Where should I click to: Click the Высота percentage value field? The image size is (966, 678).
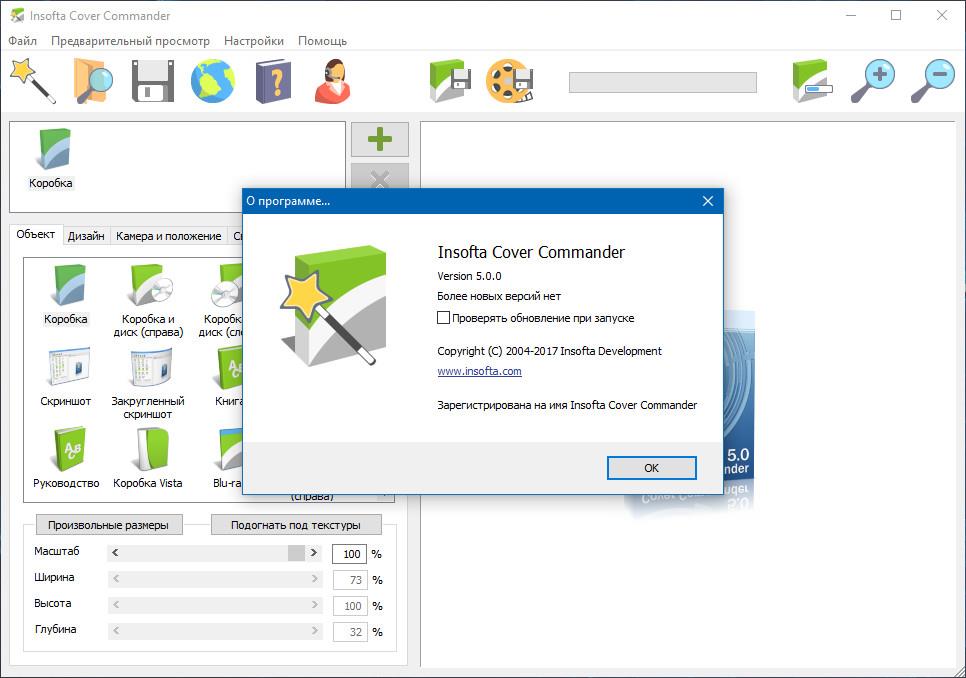click(x=349, y=606)
